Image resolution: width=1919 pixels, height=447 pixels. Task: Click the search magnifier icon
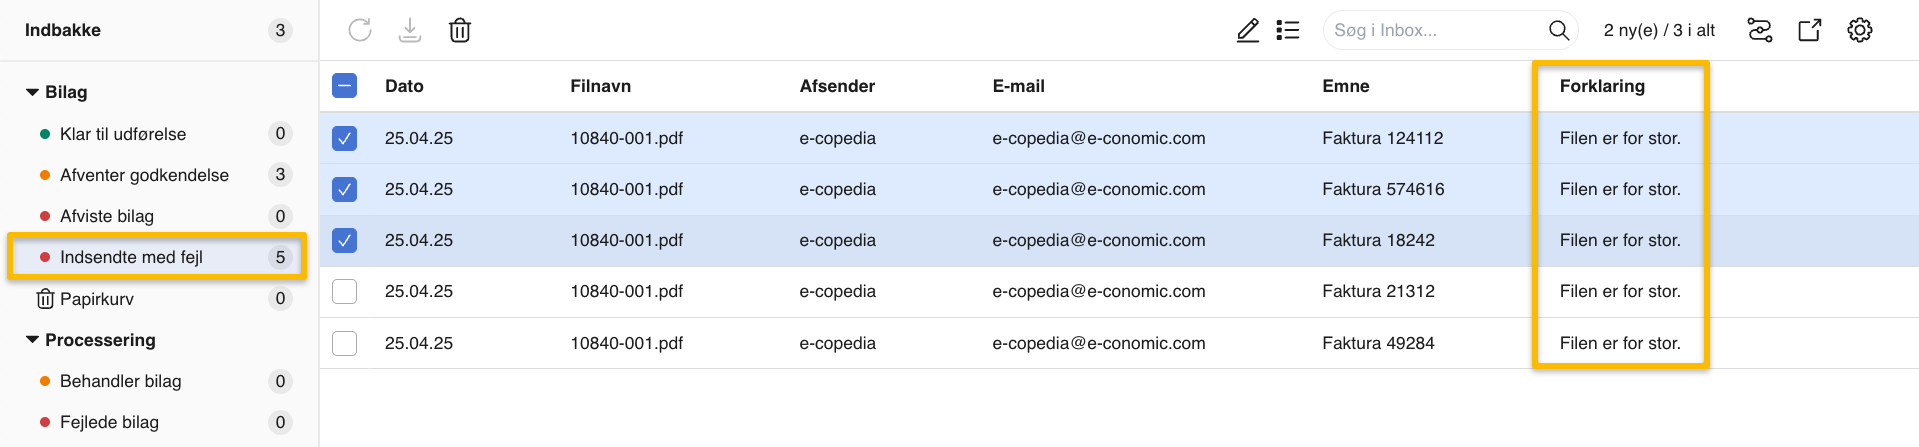pos(1558,30)
